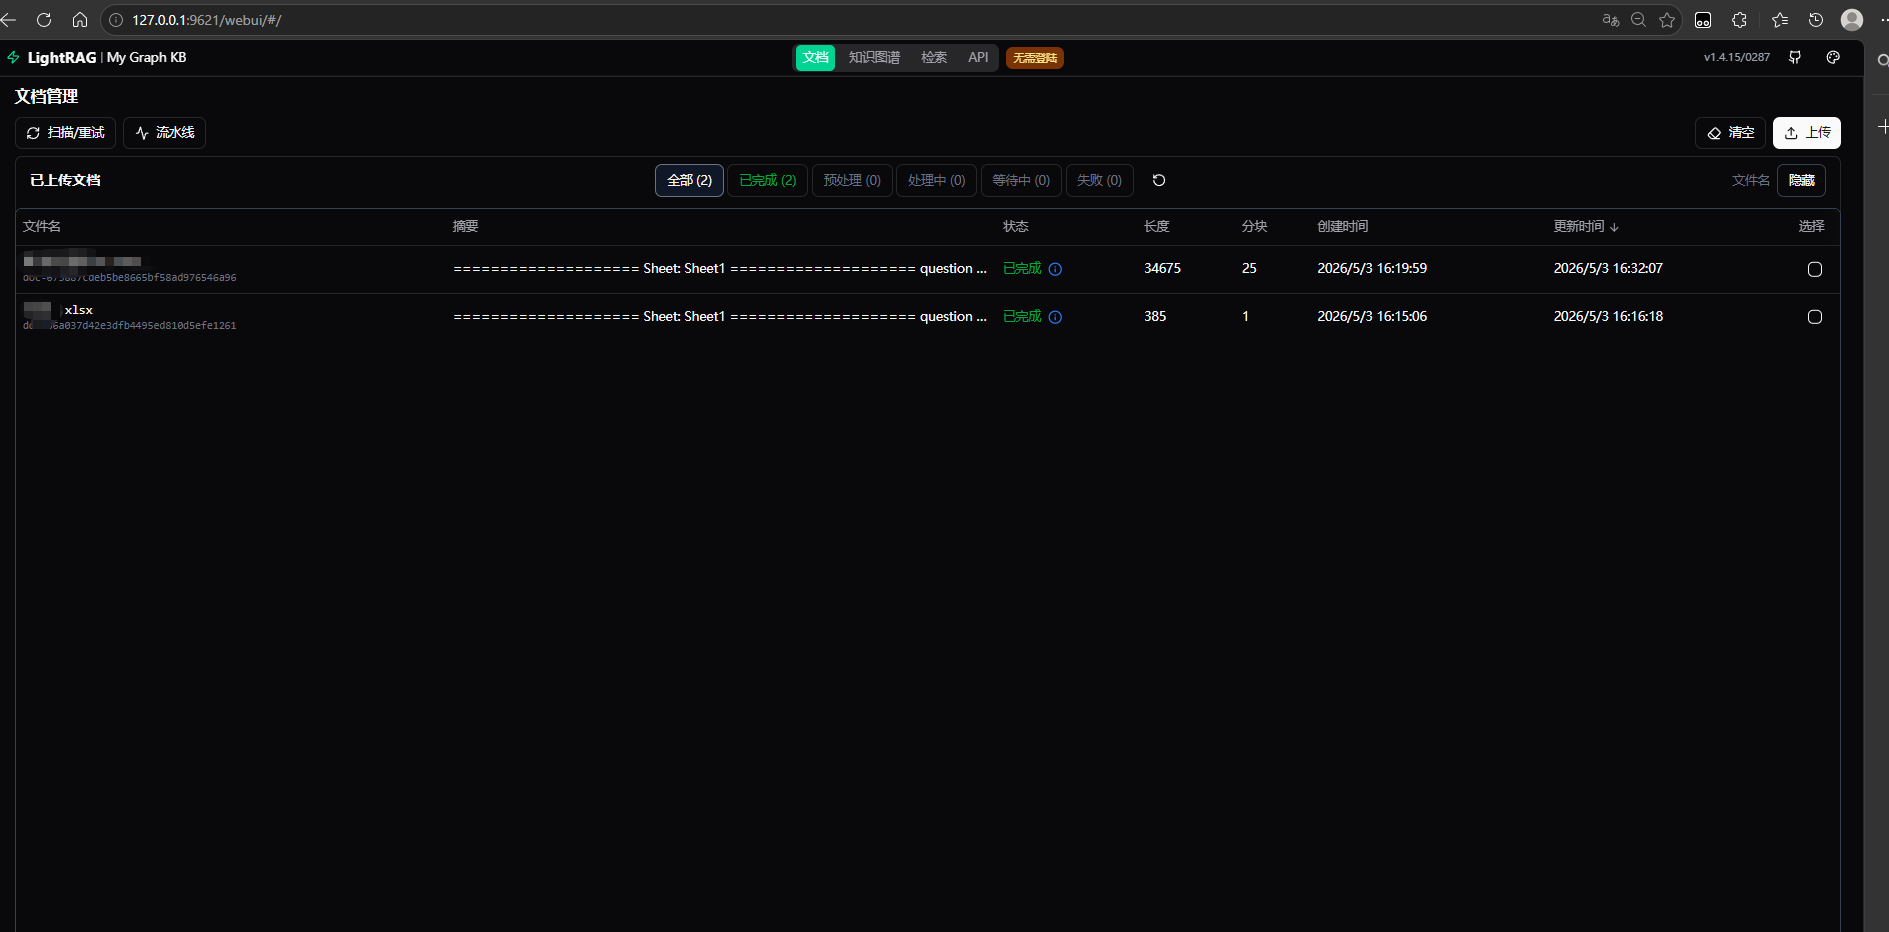Select checkbox for document created 16:19:59
This screenshot has width=1889, height=932.
tap(1815, 269)
